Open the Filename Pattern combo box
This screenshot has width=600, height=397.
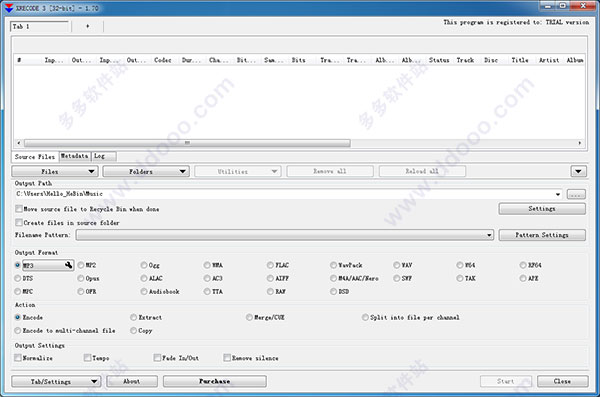[x=285, y=235]
